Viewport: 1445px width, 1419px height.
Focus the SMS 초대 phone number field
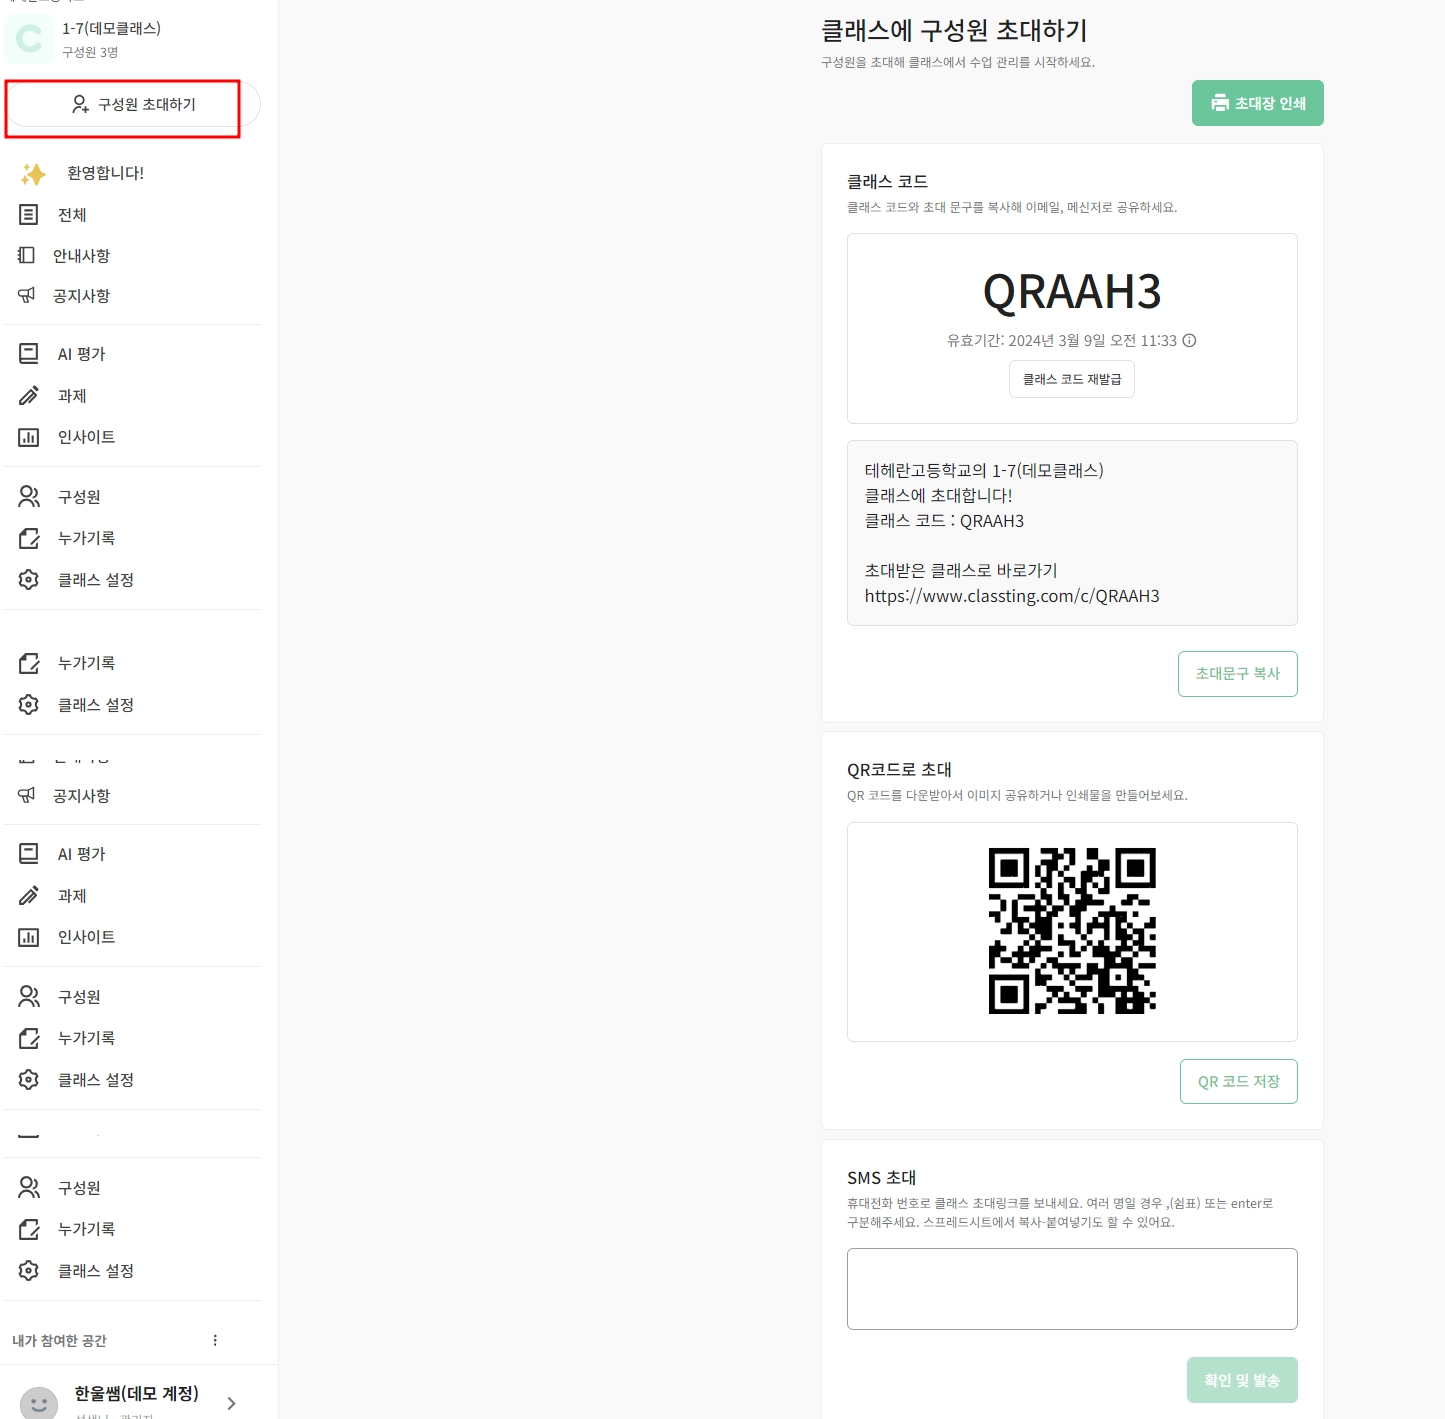pos(1072,1289)
